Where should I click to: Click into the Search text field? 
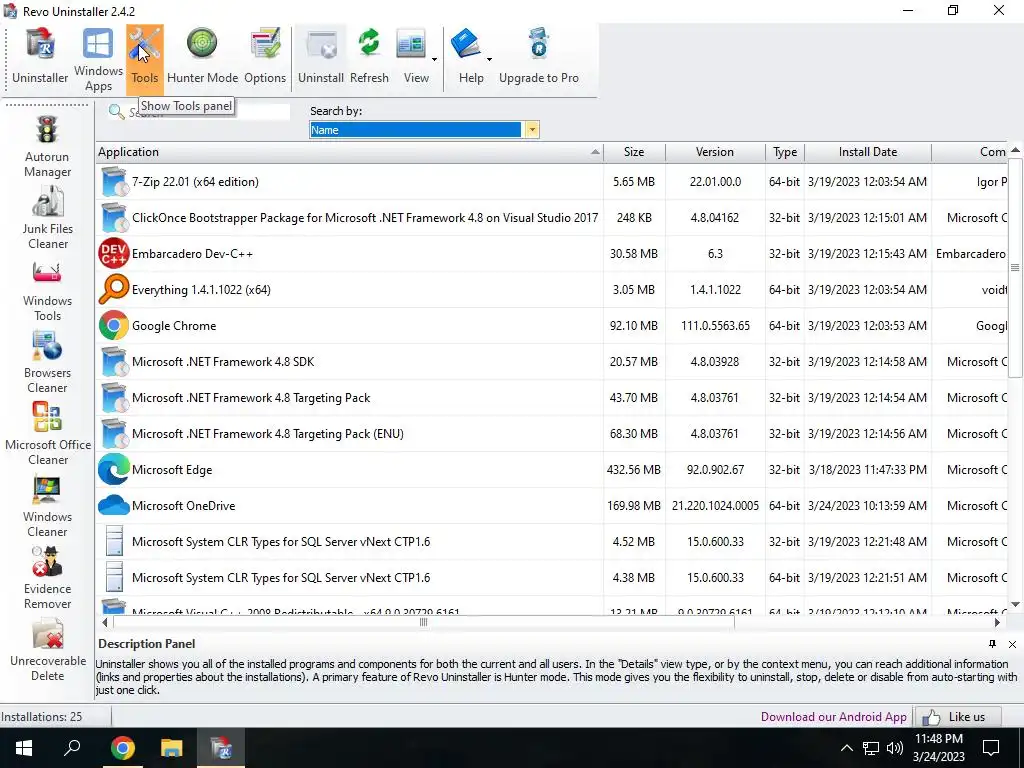(208, 112)
